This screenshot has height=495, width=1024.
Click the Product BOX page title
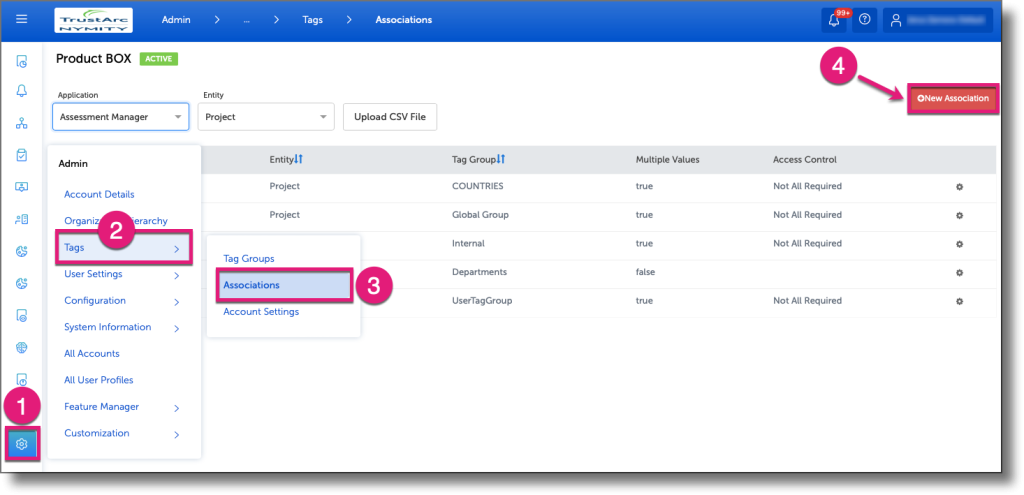tap(93, 59)
